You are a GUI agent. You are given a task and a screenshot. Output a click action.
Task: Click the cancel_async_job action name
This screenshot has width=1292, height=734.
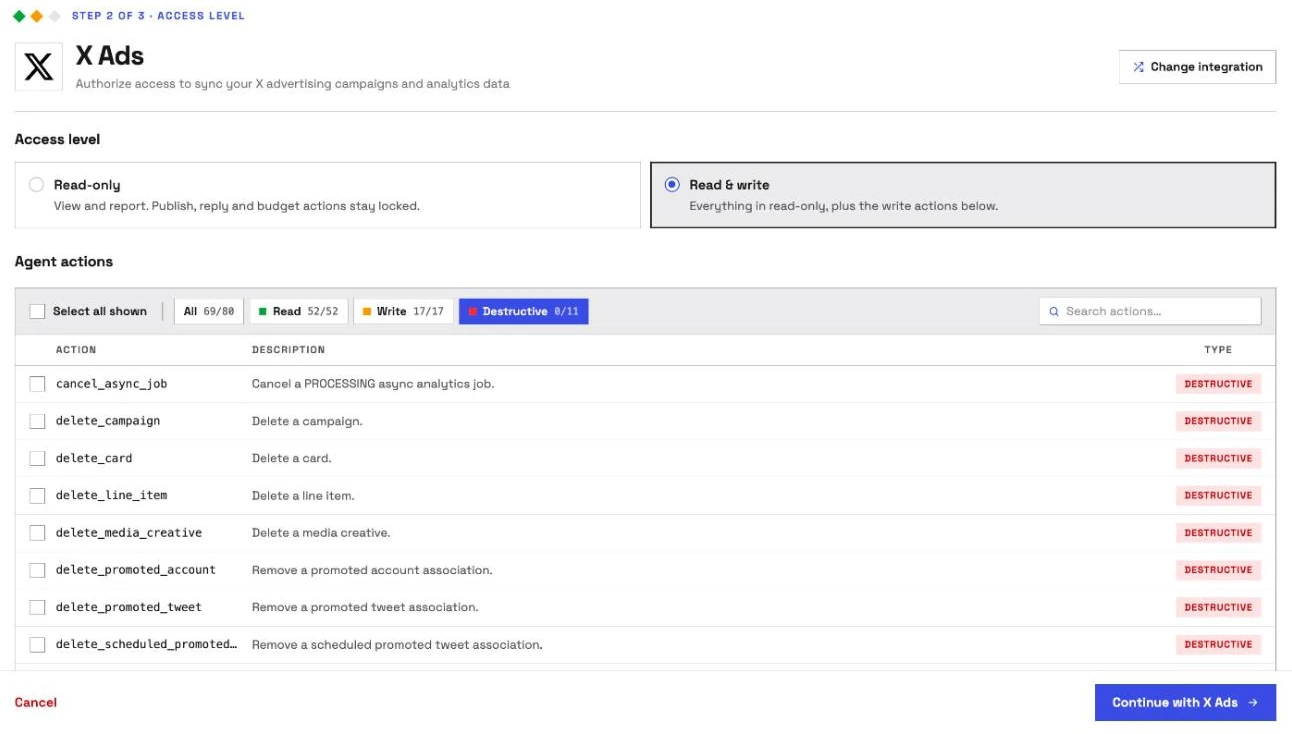click(112, 384)
